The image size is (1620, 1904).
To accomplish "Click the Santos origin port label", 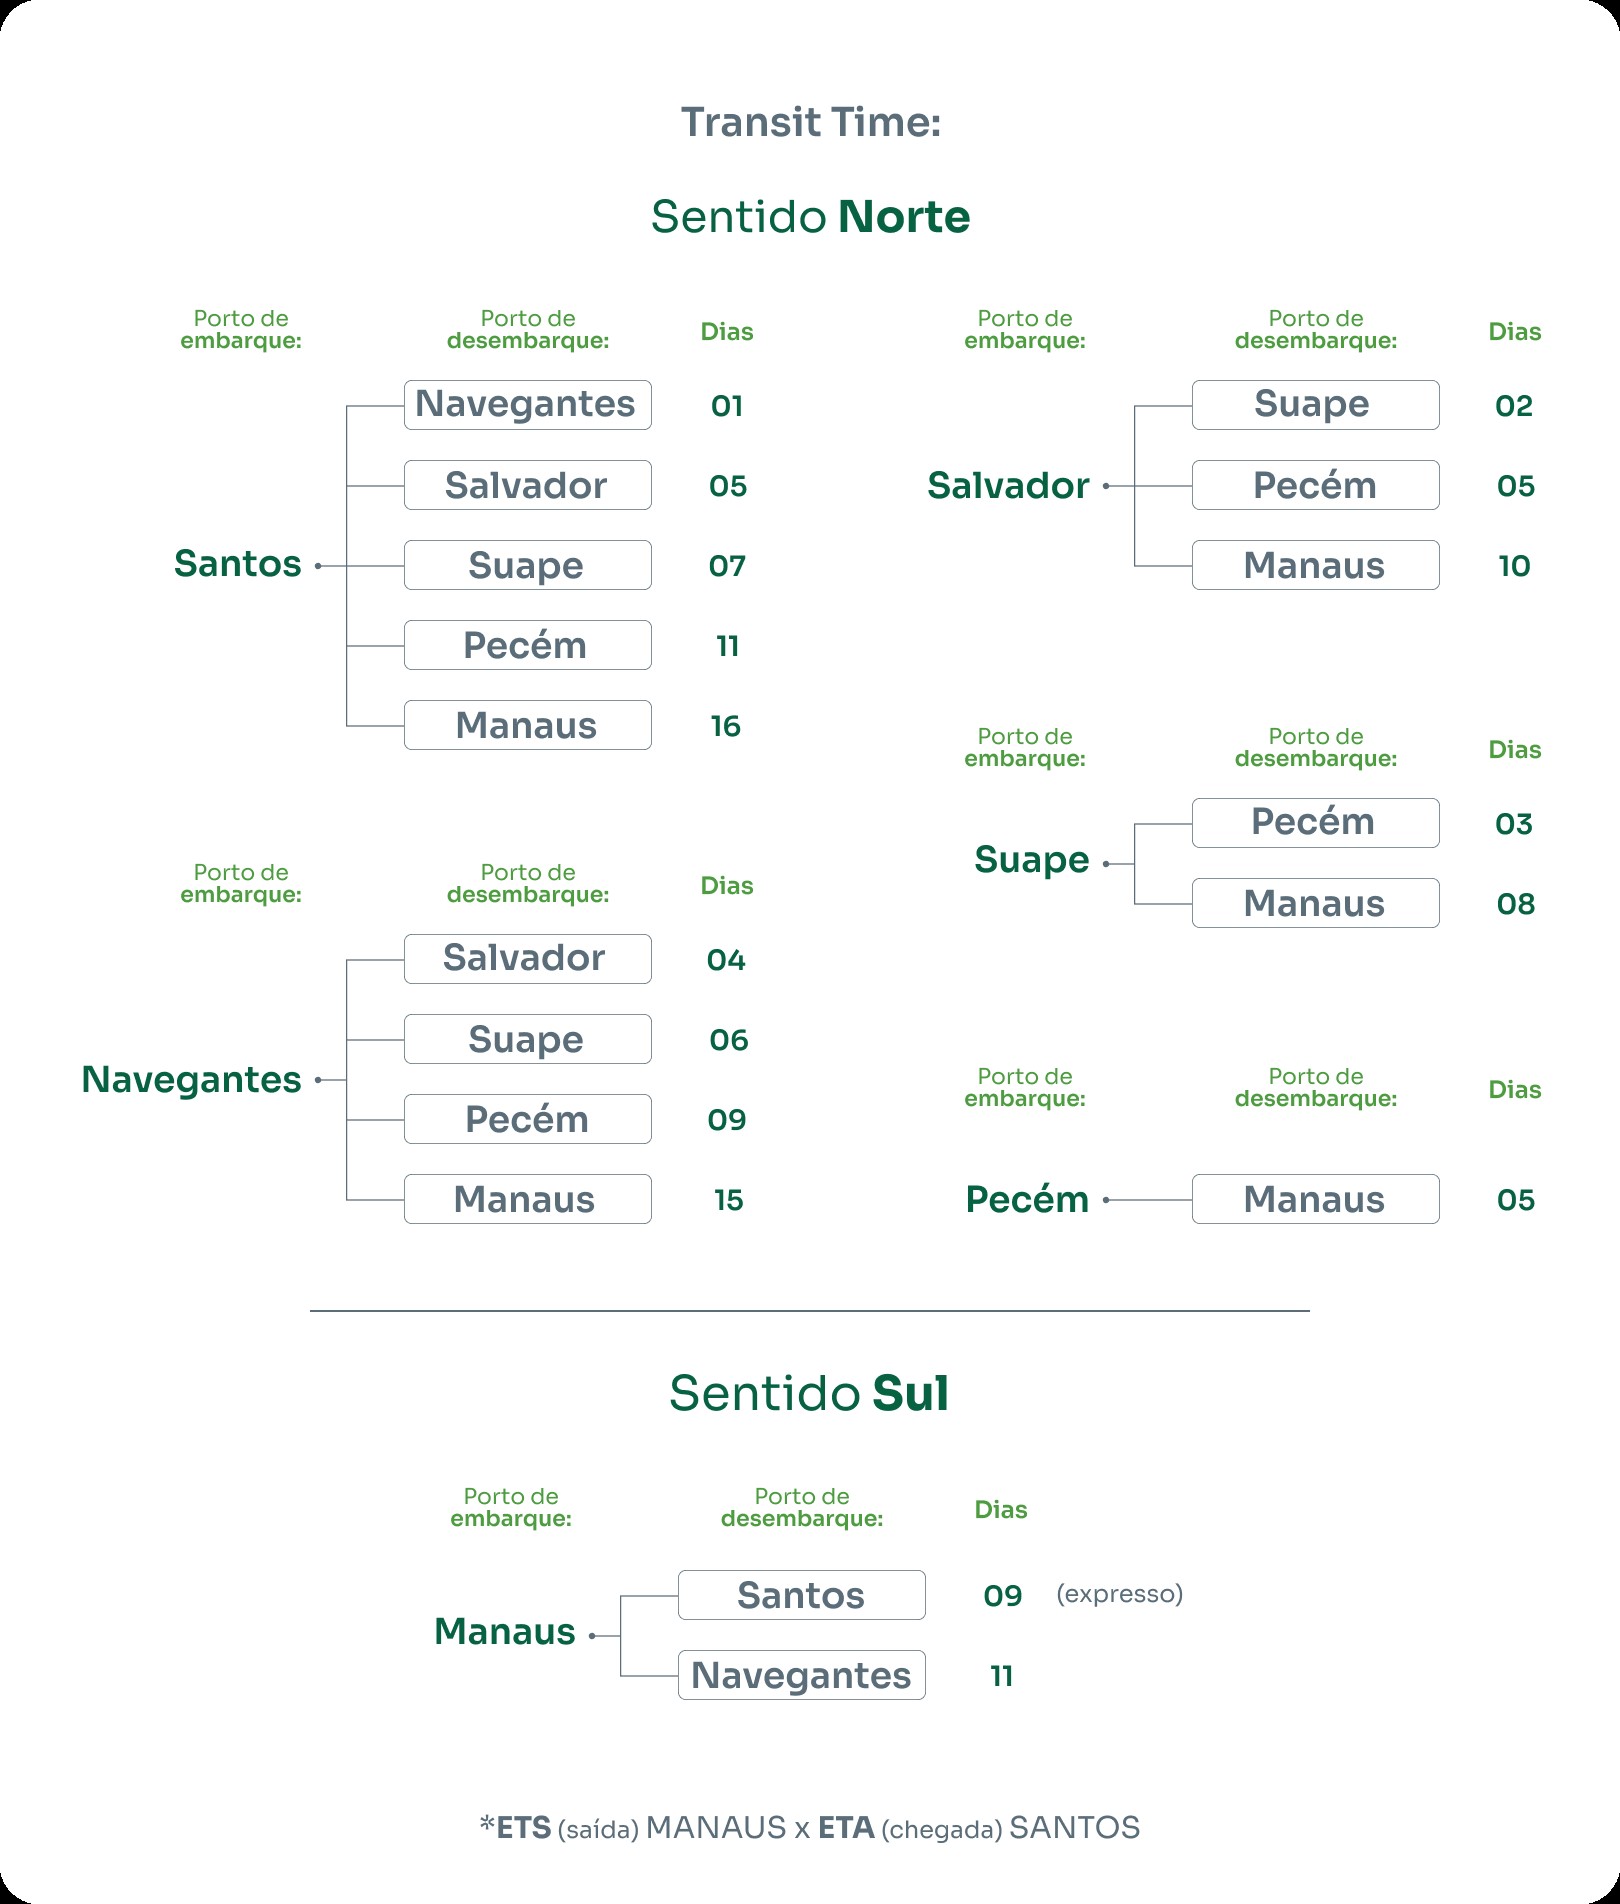I will point(238,564).
